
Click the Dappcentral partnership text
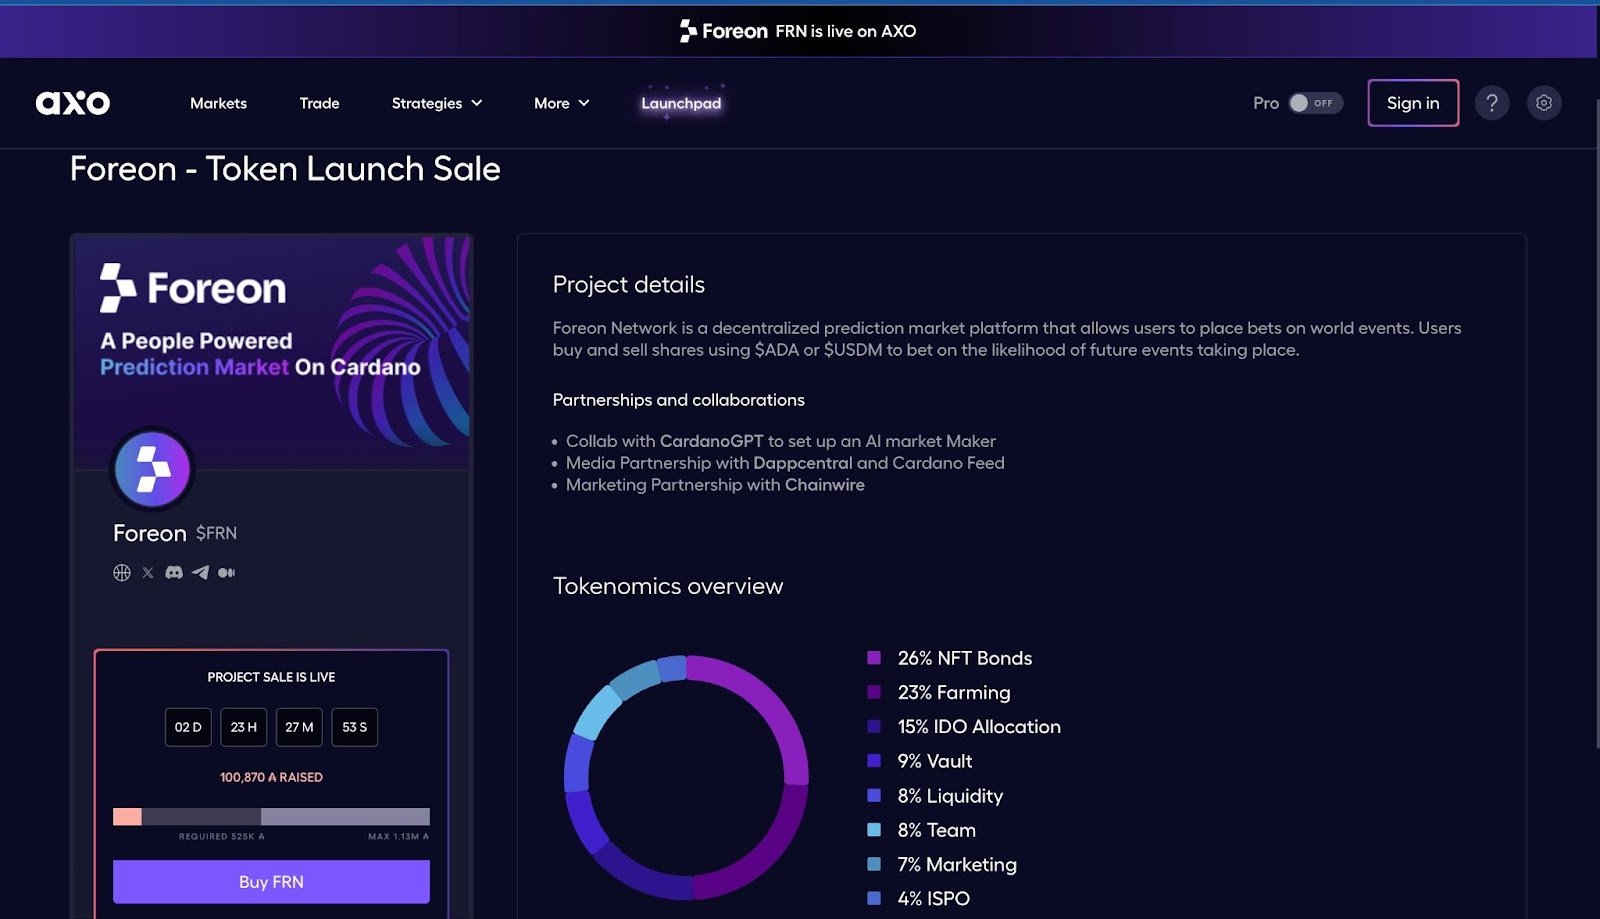(x=803, y=463)
